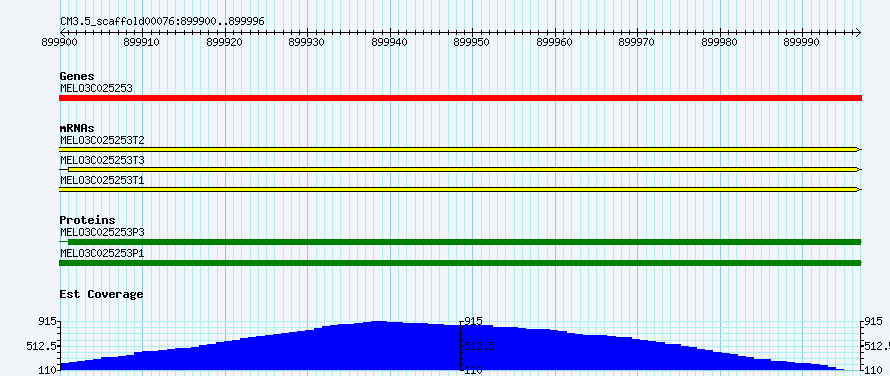Open the Proteins track title

87,220
